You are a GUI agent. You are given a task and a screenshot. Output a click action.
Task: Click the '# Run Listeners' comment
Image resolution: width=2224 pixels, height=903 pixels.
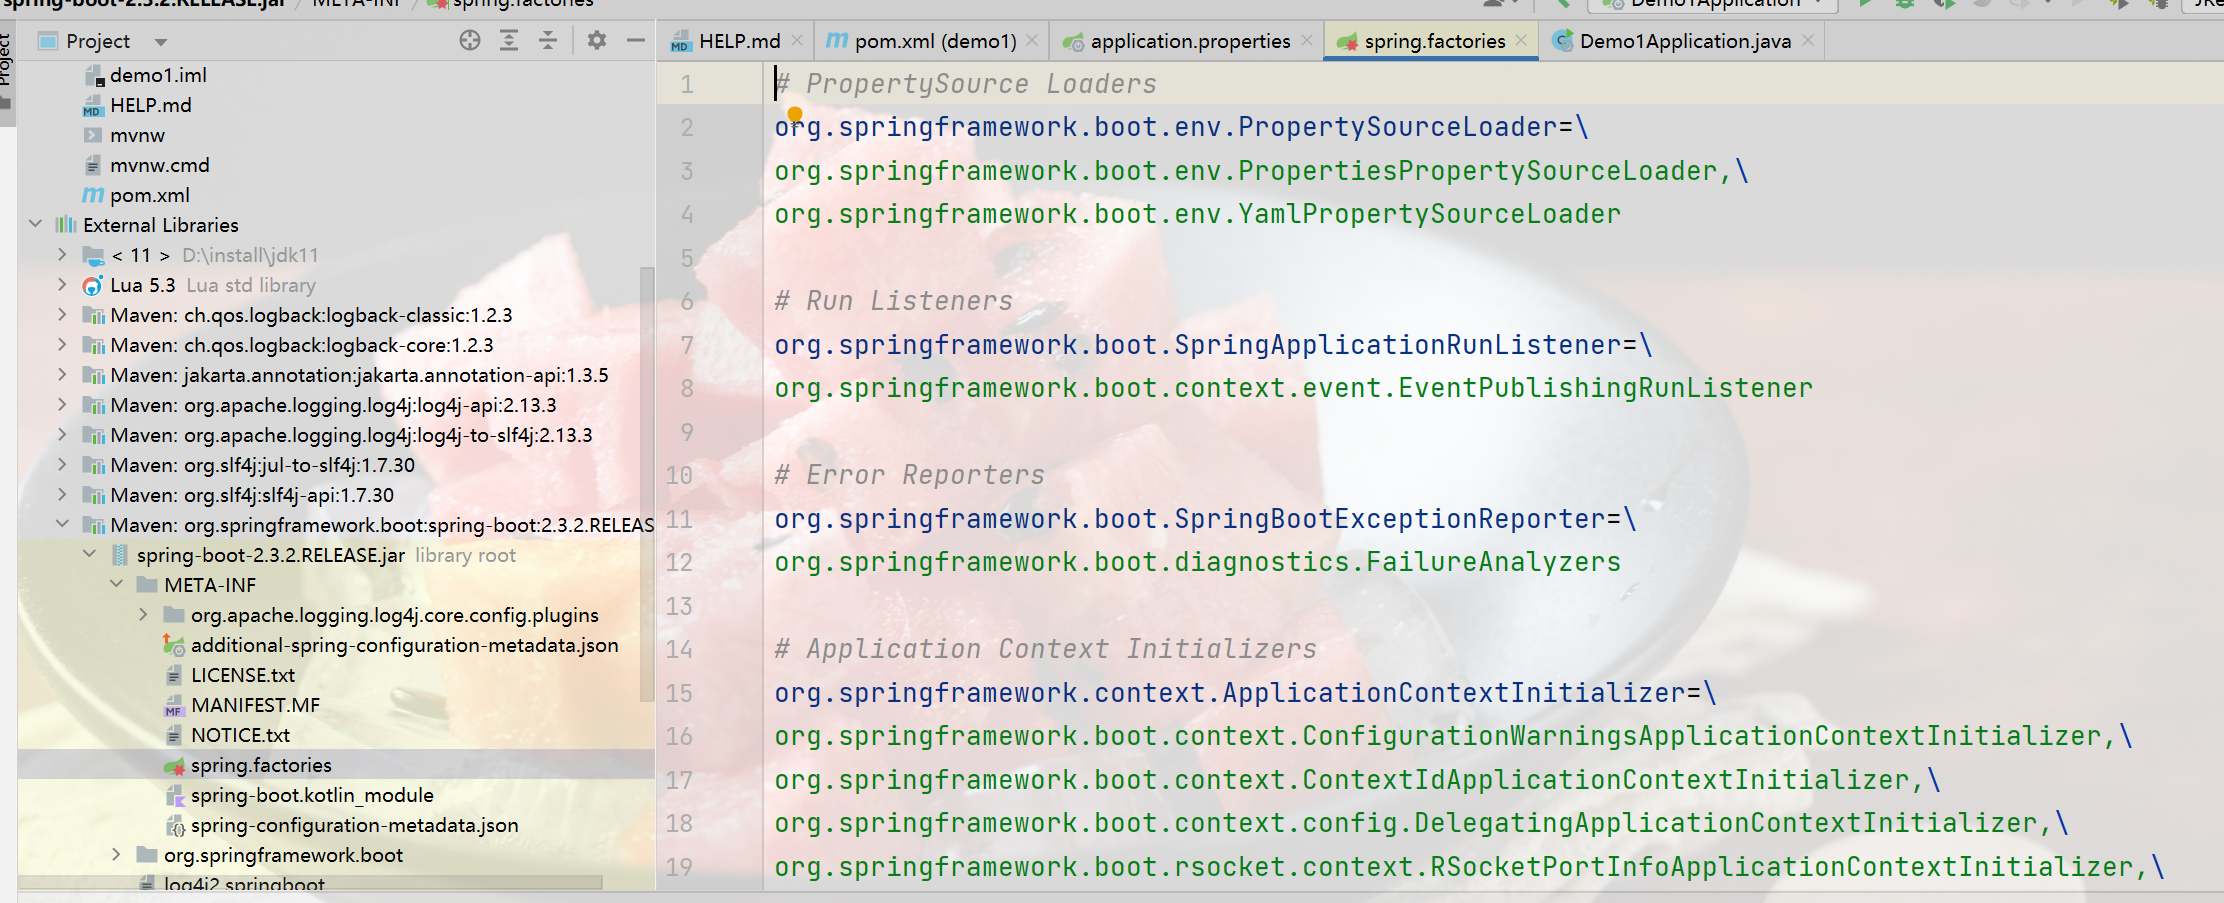pyautogui.click(x=893, y=301)
